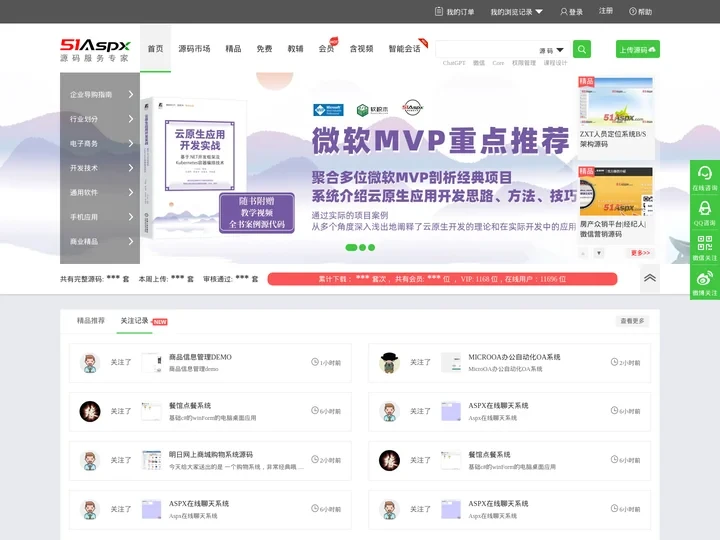Open MICROOA办公自动化OA系统 title
720x540 pixels.
click(514, 357)
